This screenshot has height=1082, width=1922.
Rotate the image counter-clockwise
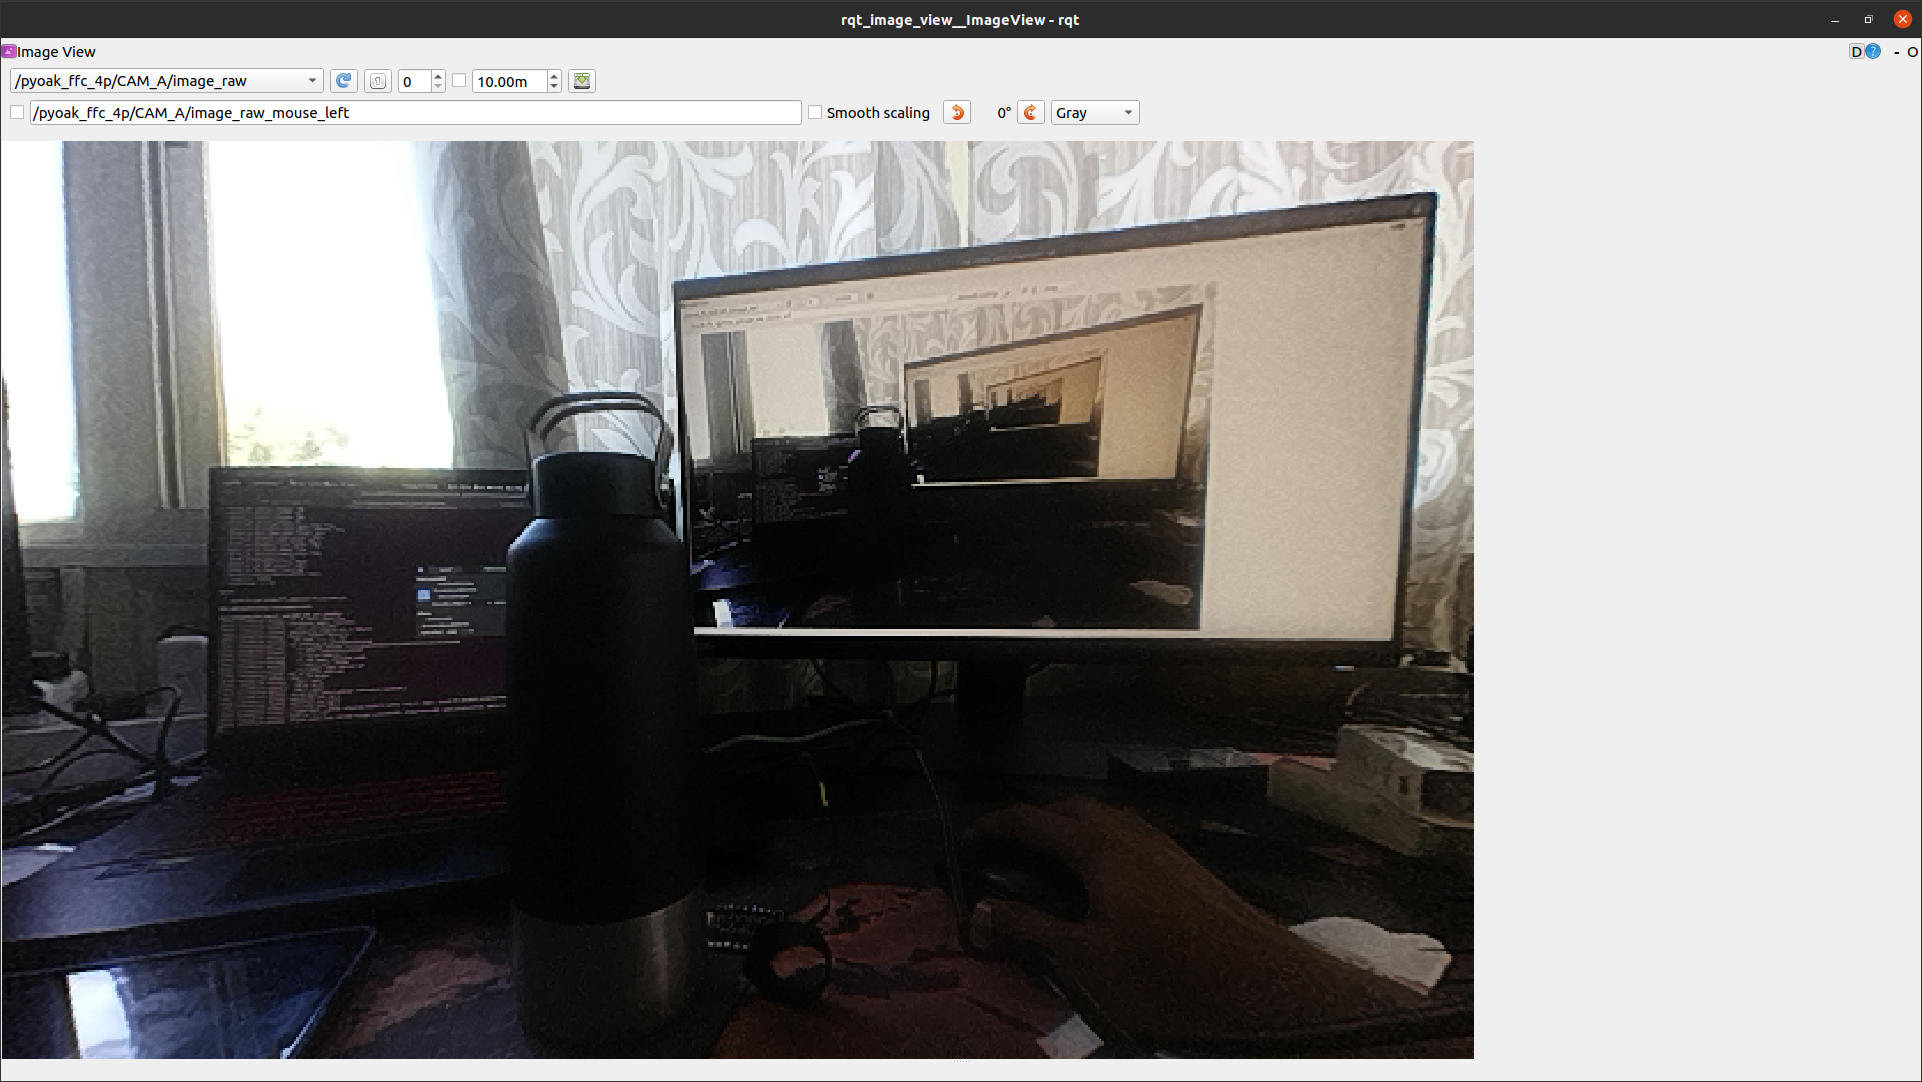coord(956,112)
